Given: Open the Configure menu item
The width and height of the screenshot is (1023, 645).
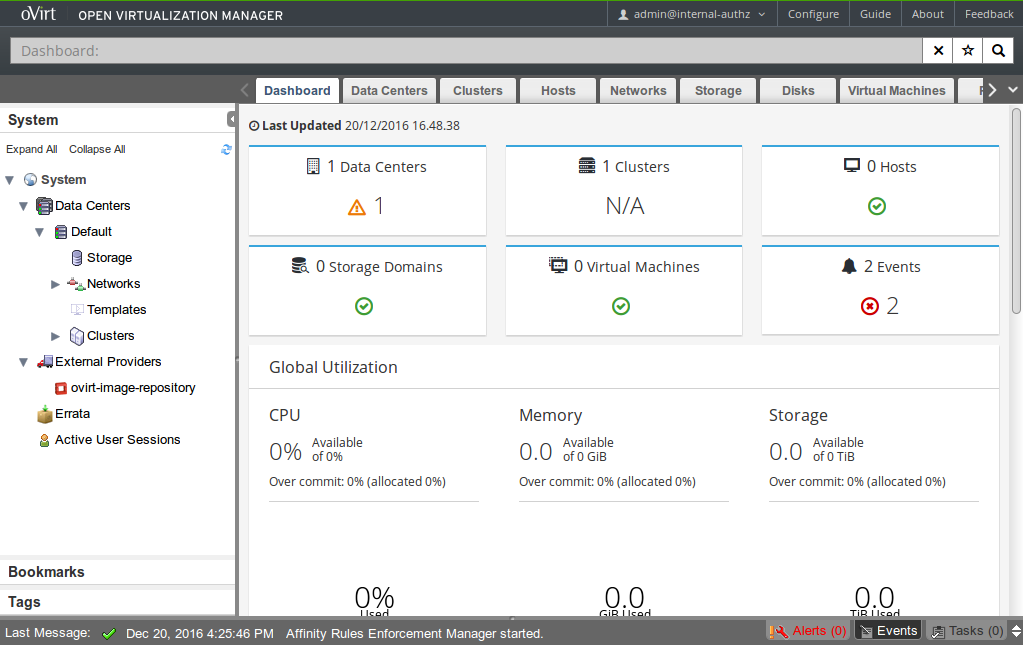Looking at the screenshot, I should (x=814, y=14).
